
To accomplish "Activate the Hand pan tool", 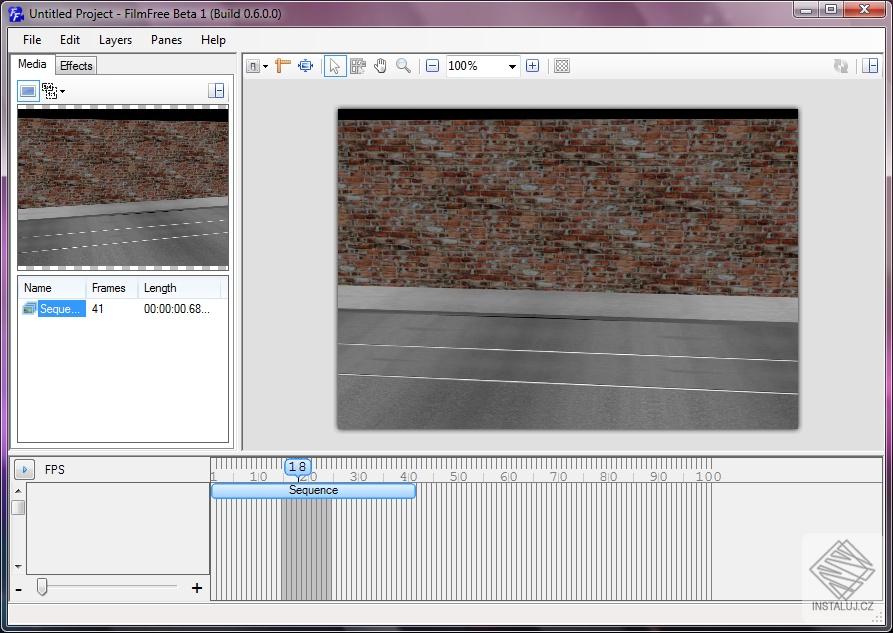I will [x=380, y=66].
